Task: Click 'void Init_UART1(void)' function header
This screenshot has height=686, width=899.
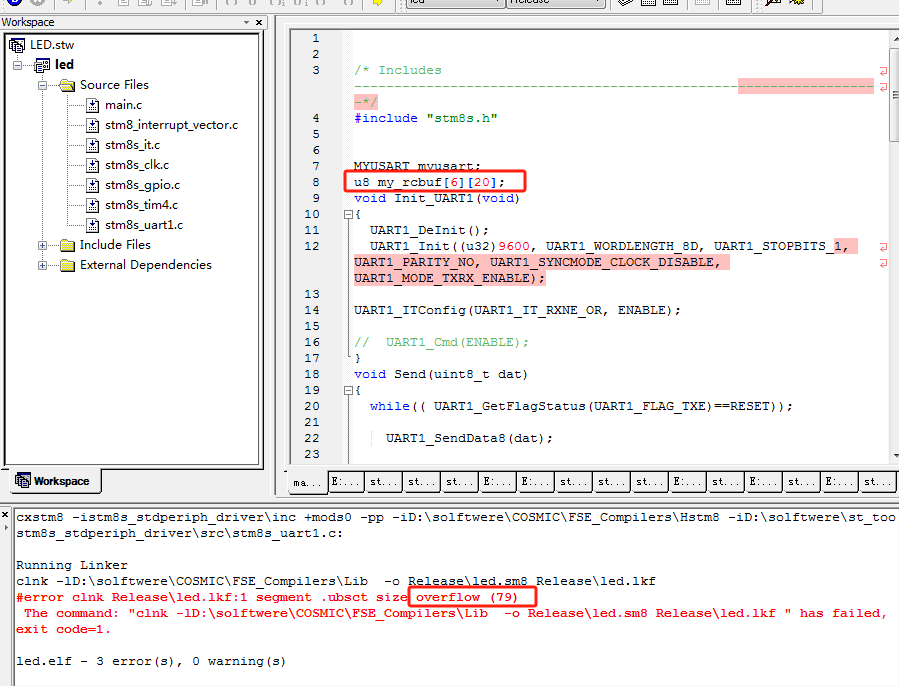Action: tap(436, 198)
